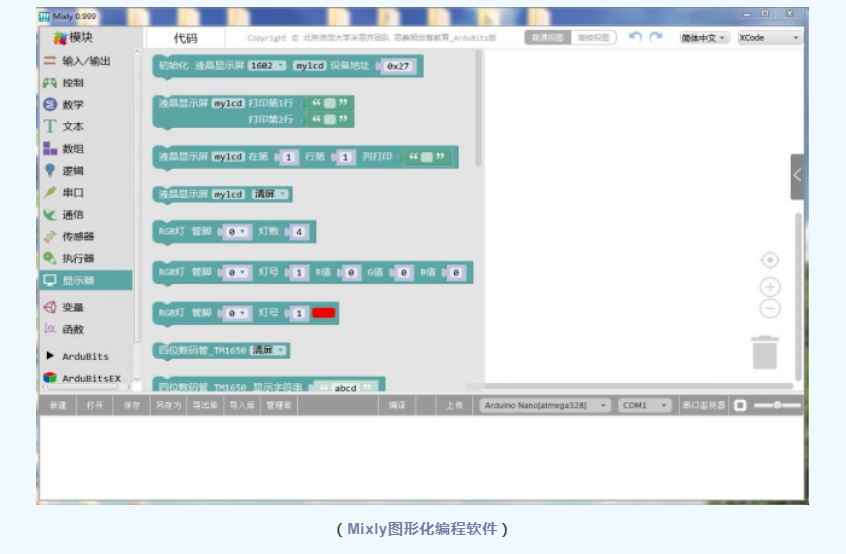The width and height of the screenshot is (846, 554).
Task: Click the undo arrow icon
Action: 635,37
